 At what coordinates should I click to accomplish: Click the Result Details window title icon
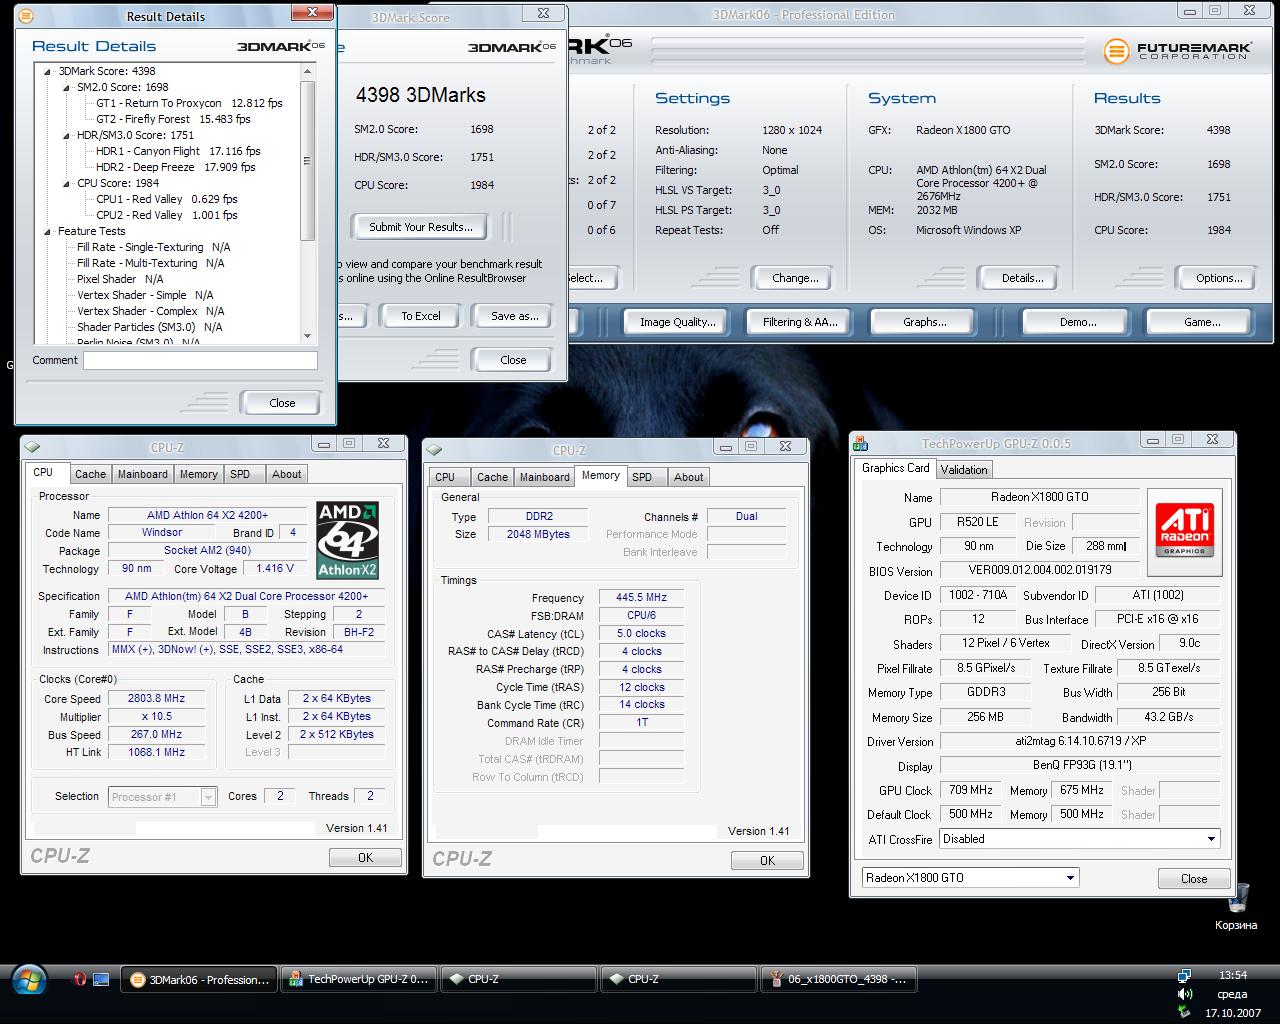26,16
